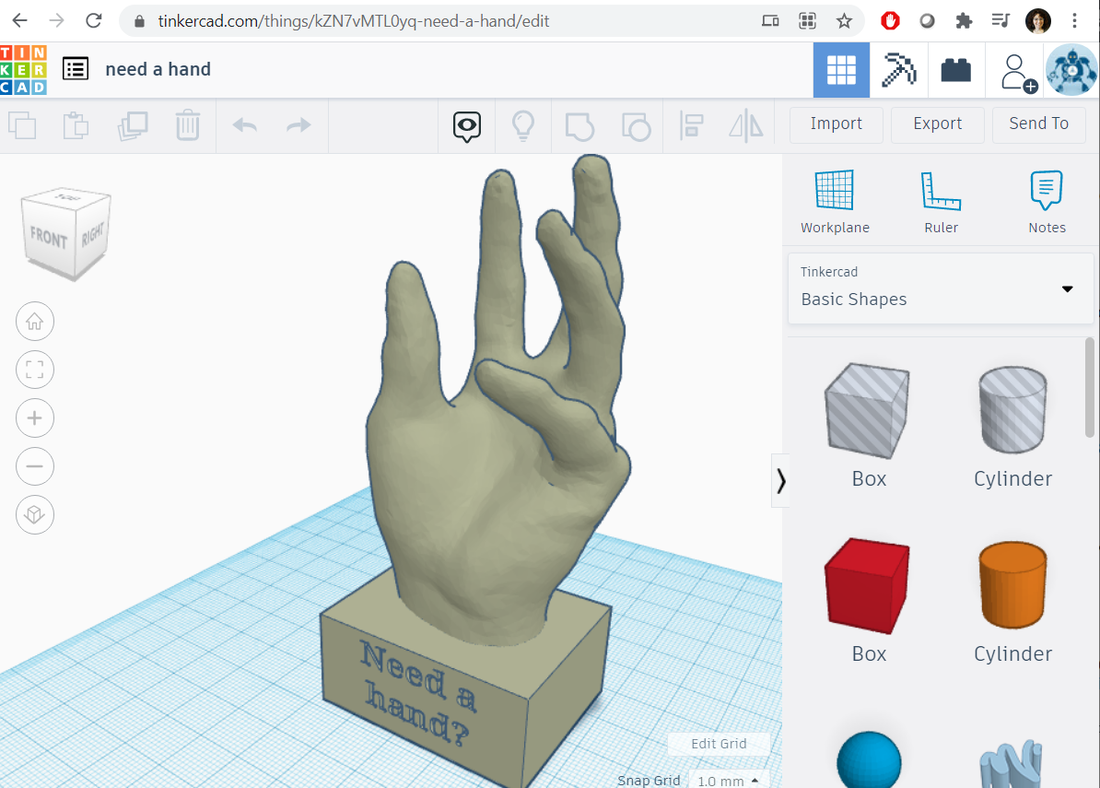Click the red ad-blocker extension icon

click(890, 21)
